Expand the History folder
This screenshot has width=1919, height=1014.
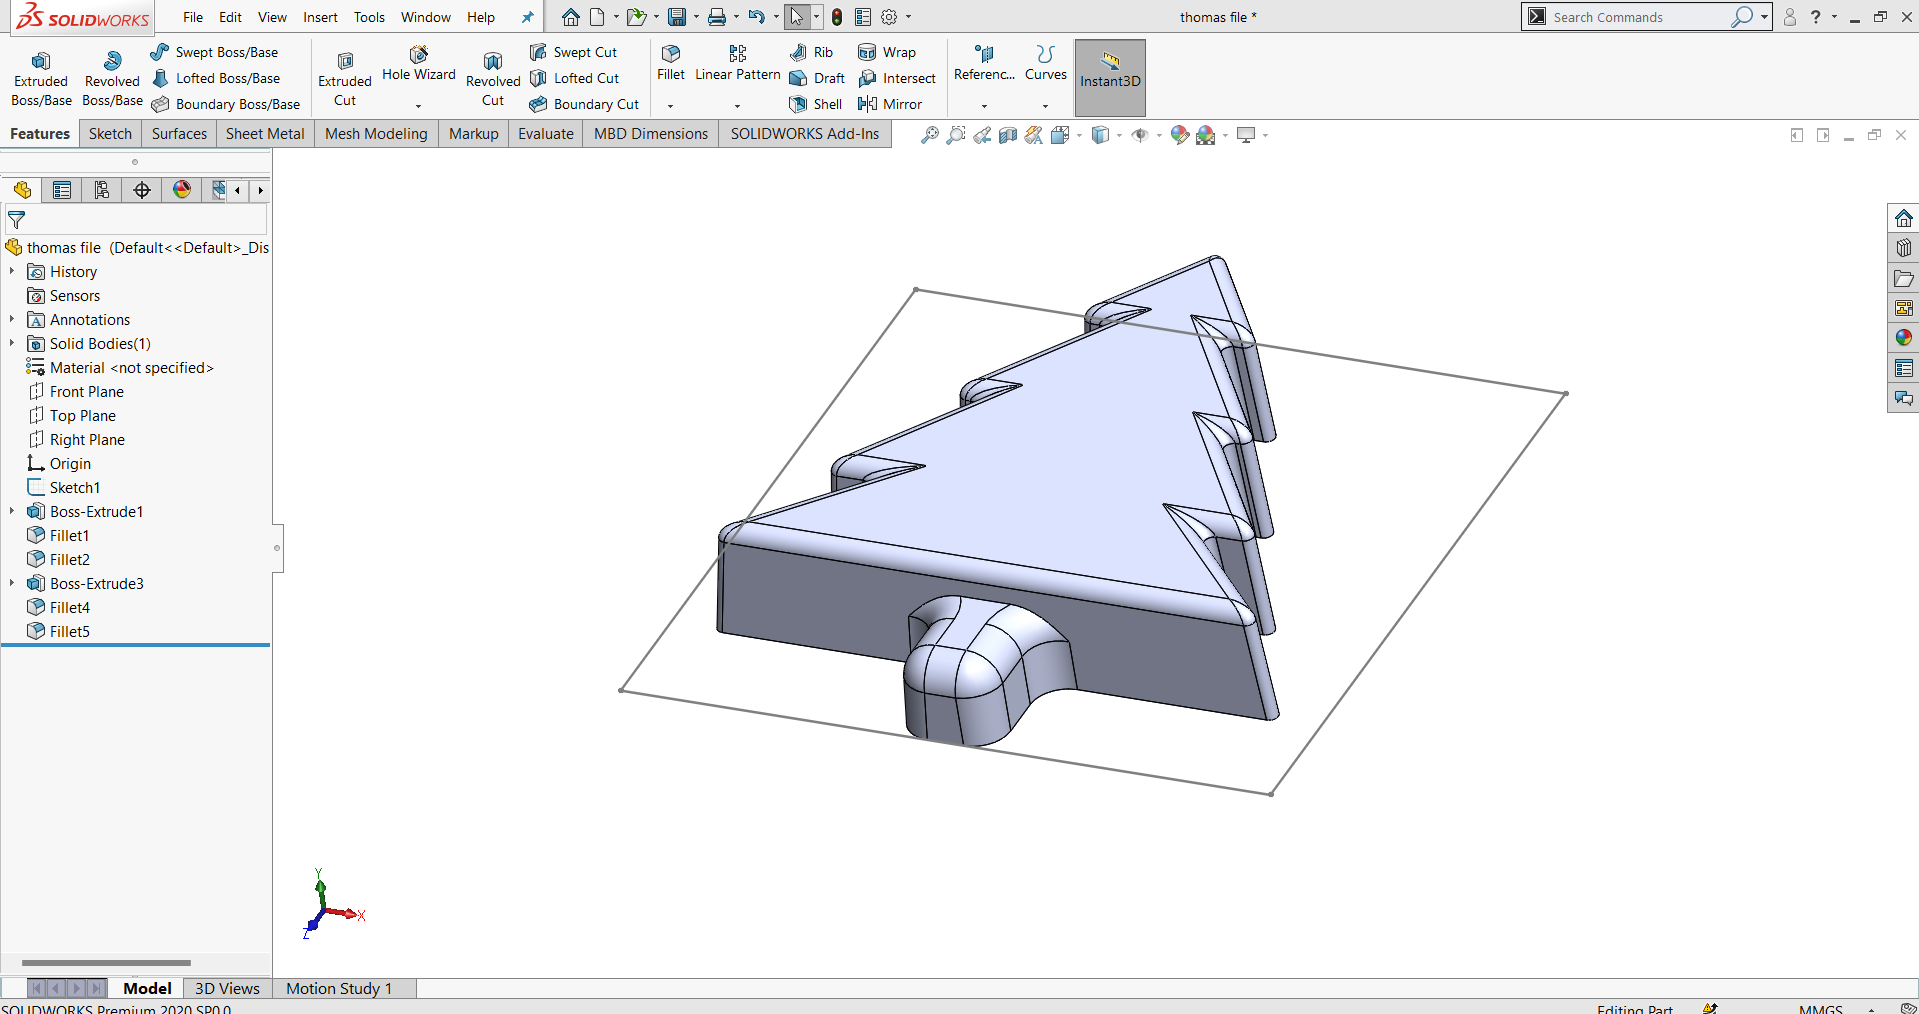[x=12, y=271]
